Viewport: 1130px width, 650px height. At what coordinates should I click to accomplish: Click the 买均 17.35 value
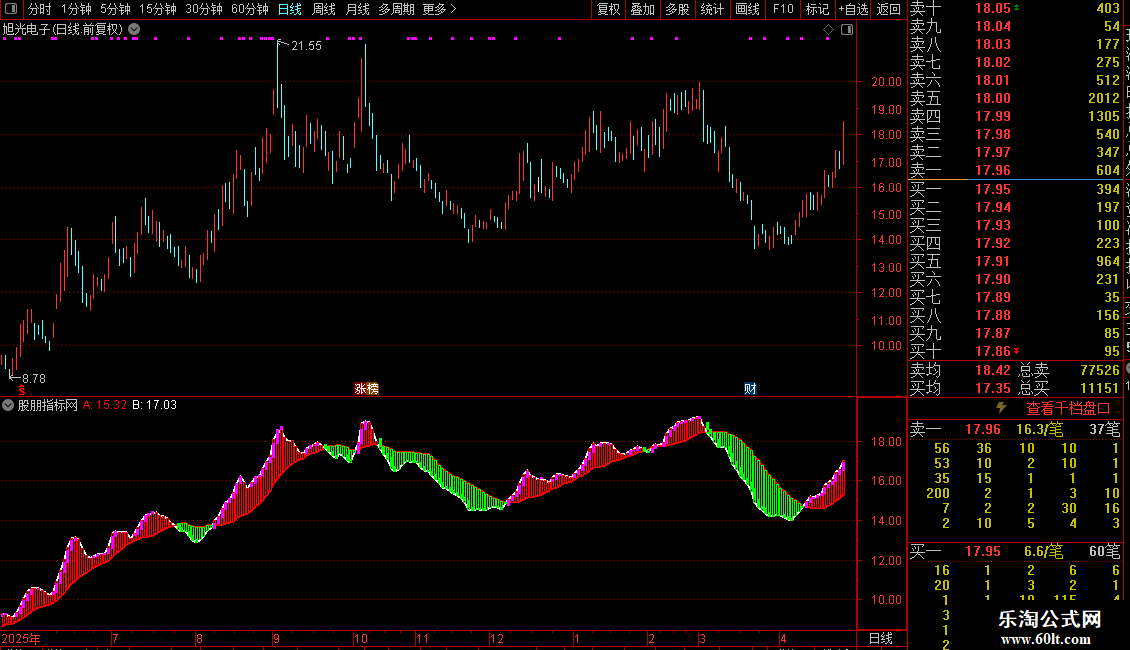click(992, 388)
